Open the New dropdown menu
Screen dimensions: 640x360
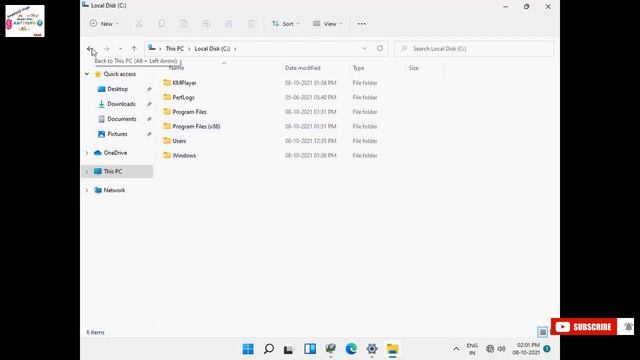click(104, 24)
